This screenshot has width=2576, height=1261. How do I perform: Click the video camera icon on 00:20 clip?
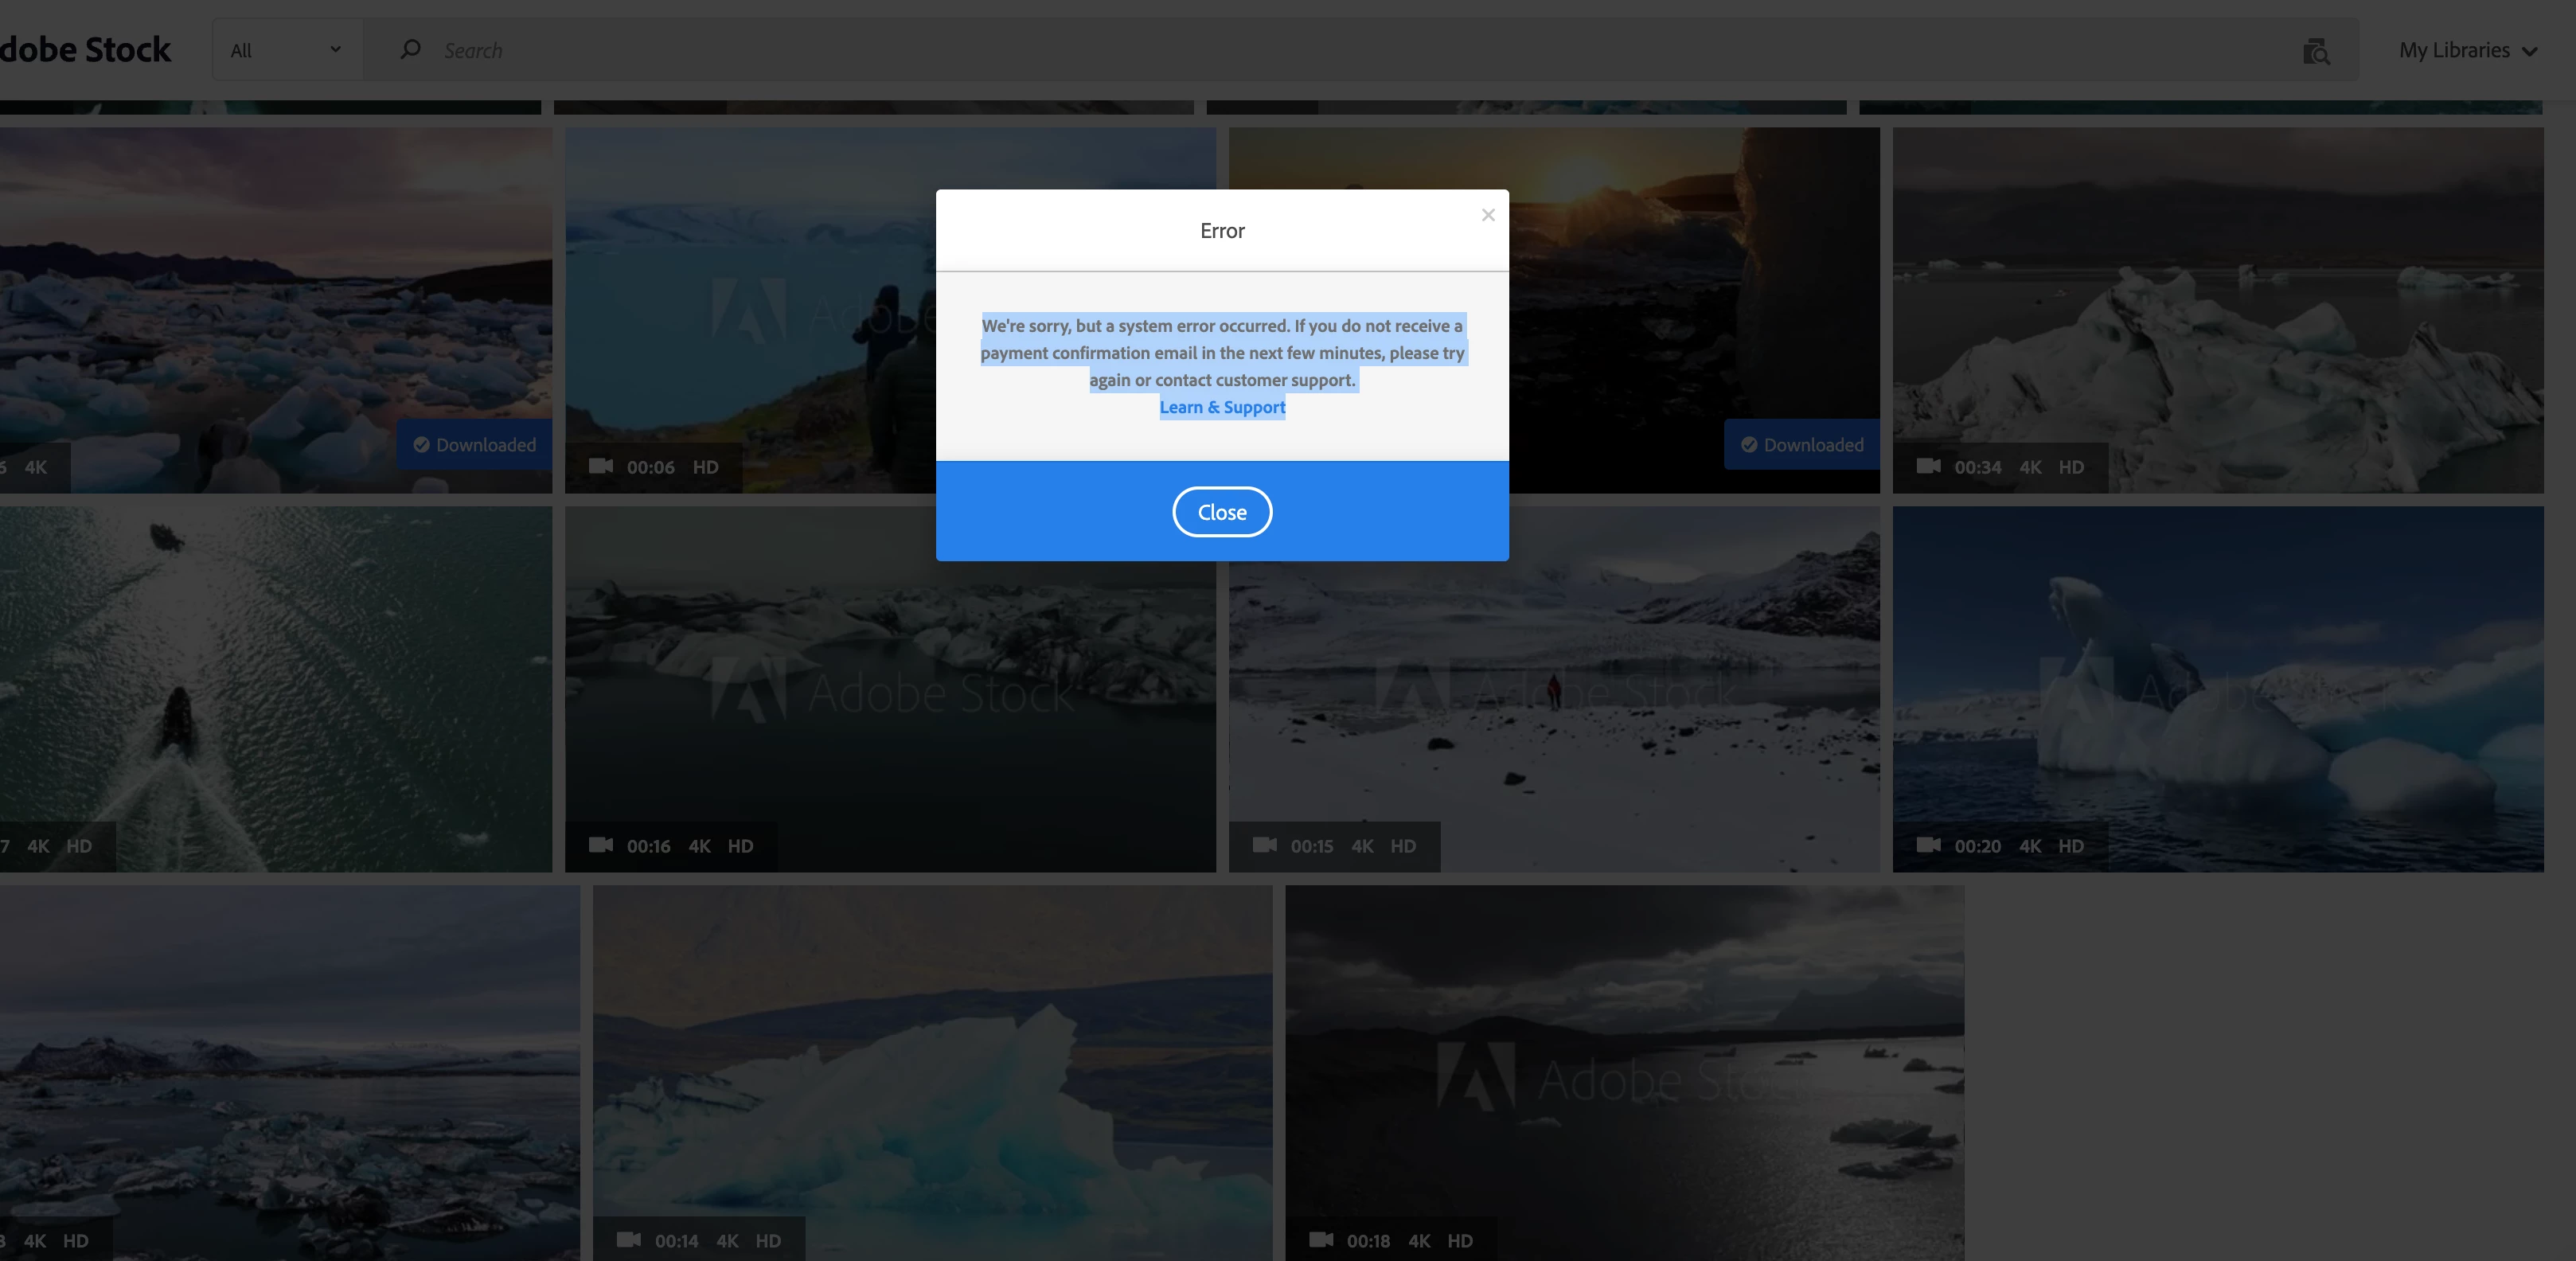tap(1928, 845)
